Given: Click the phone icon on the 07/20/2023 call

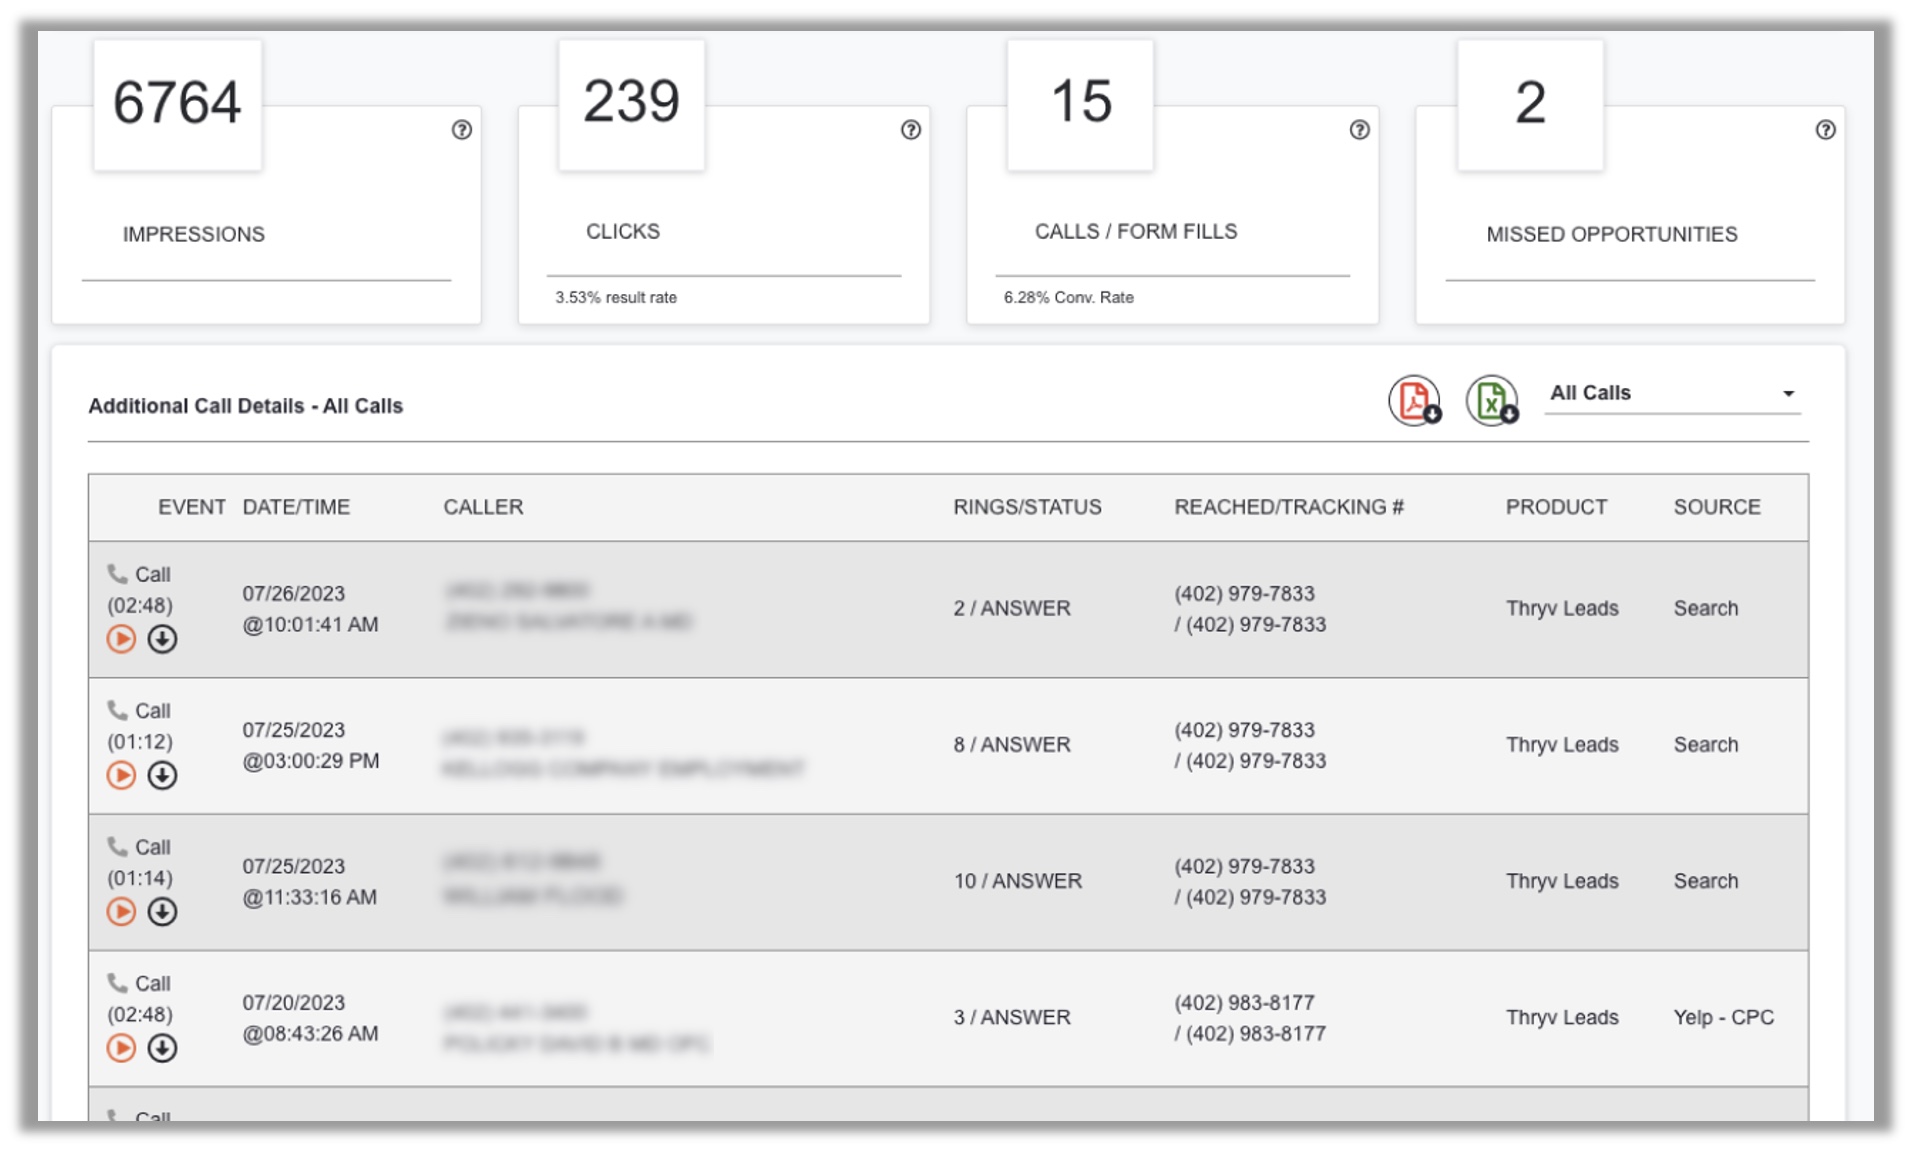Looking at the screenshot, I should 117,982.
